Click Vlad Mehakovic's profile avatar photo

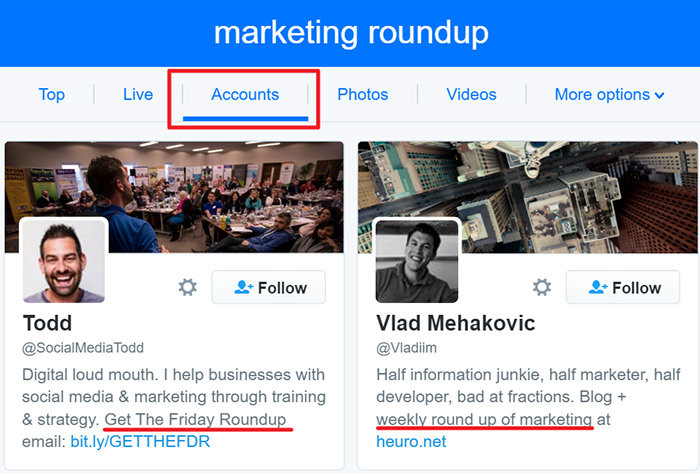click(417, 261)
